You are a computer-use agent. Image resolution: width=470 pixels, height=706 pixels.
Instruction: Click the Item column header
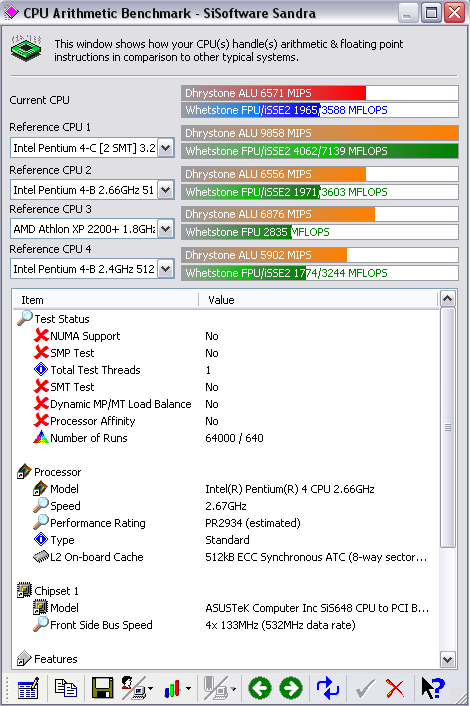106,300
